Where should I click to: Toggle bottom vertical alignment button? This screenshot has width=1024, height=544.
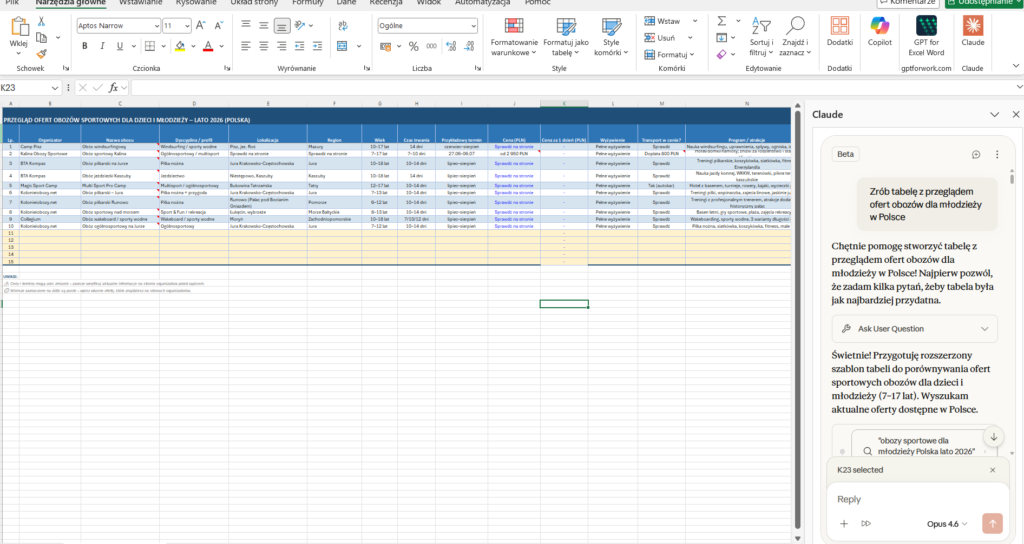[282, 25]
